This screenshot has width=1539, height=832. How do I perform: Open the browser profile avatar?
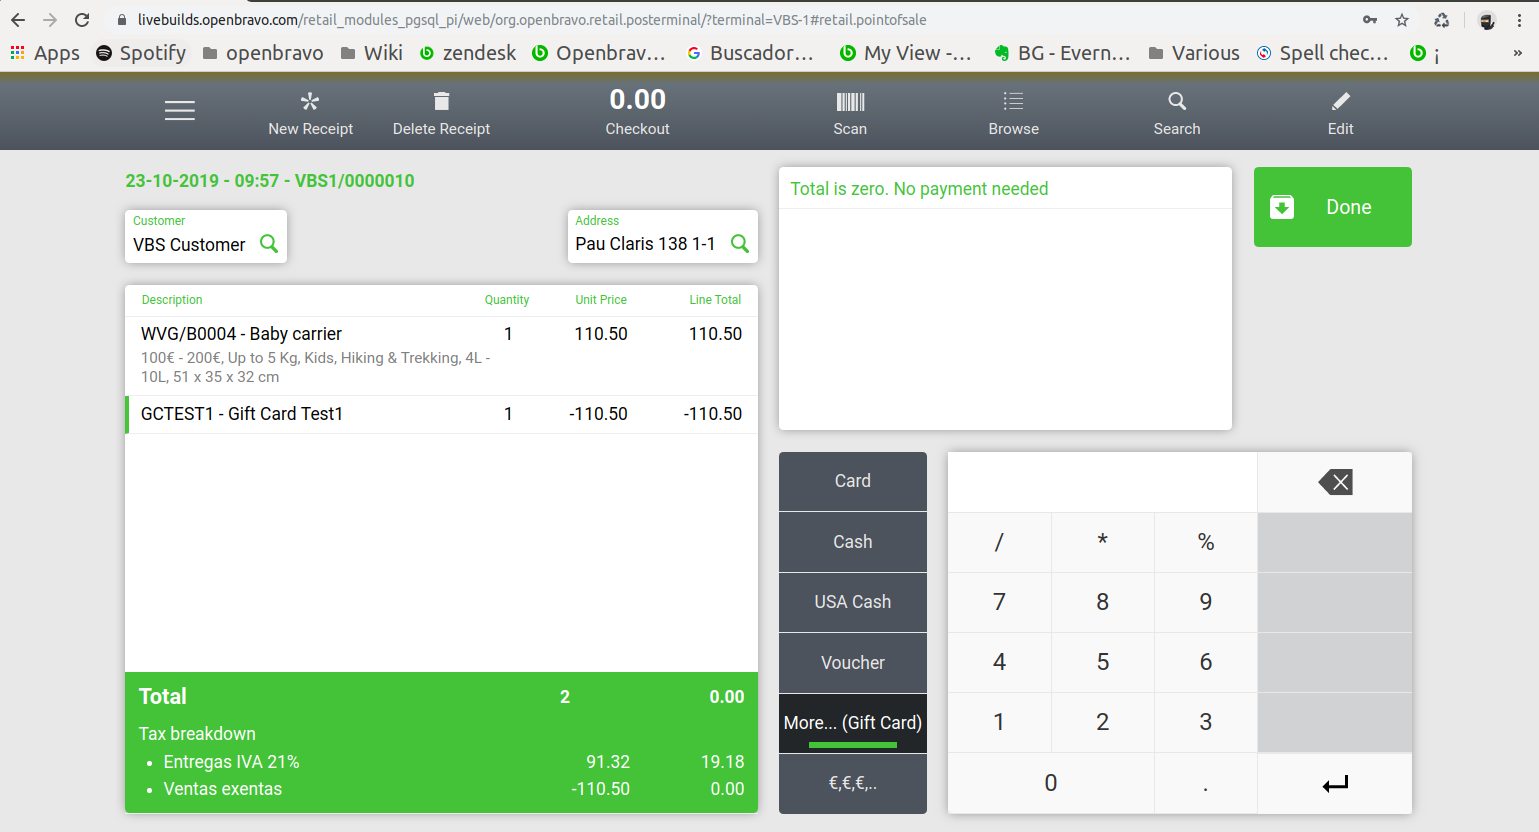[x=1487, y=20]
